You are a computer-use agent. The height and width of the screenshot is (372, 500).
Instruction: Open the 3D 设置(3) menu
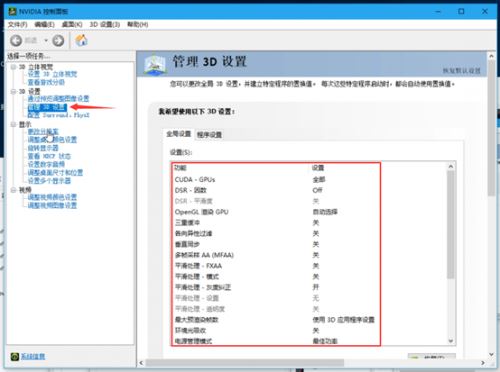105,24
